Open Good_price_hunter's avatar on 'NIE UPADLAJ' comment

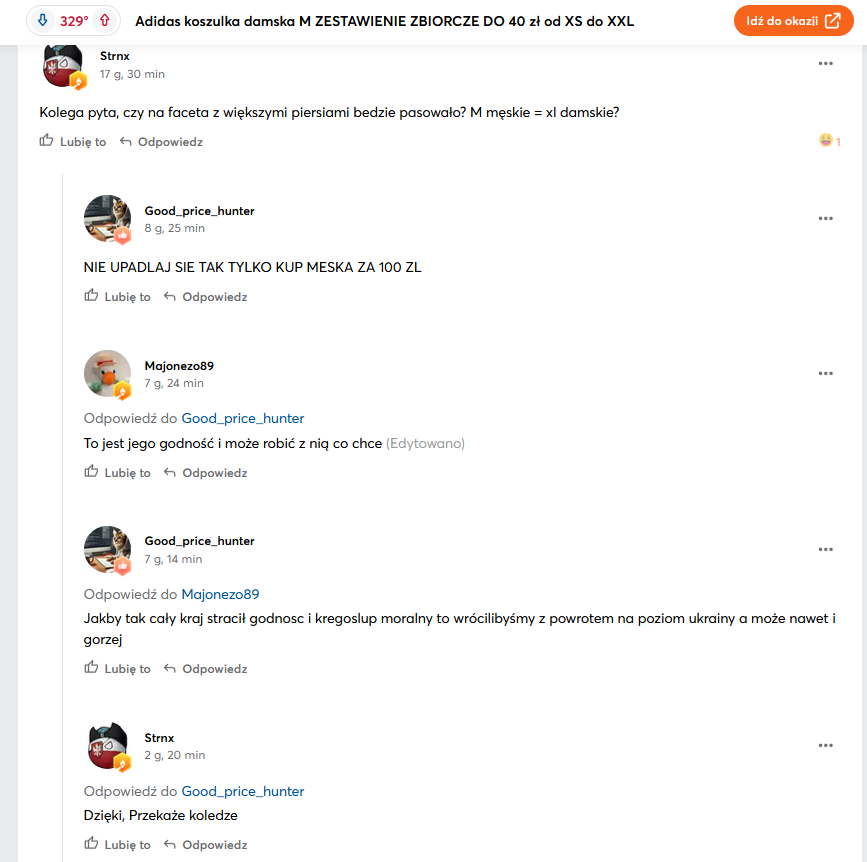point(107,219)
